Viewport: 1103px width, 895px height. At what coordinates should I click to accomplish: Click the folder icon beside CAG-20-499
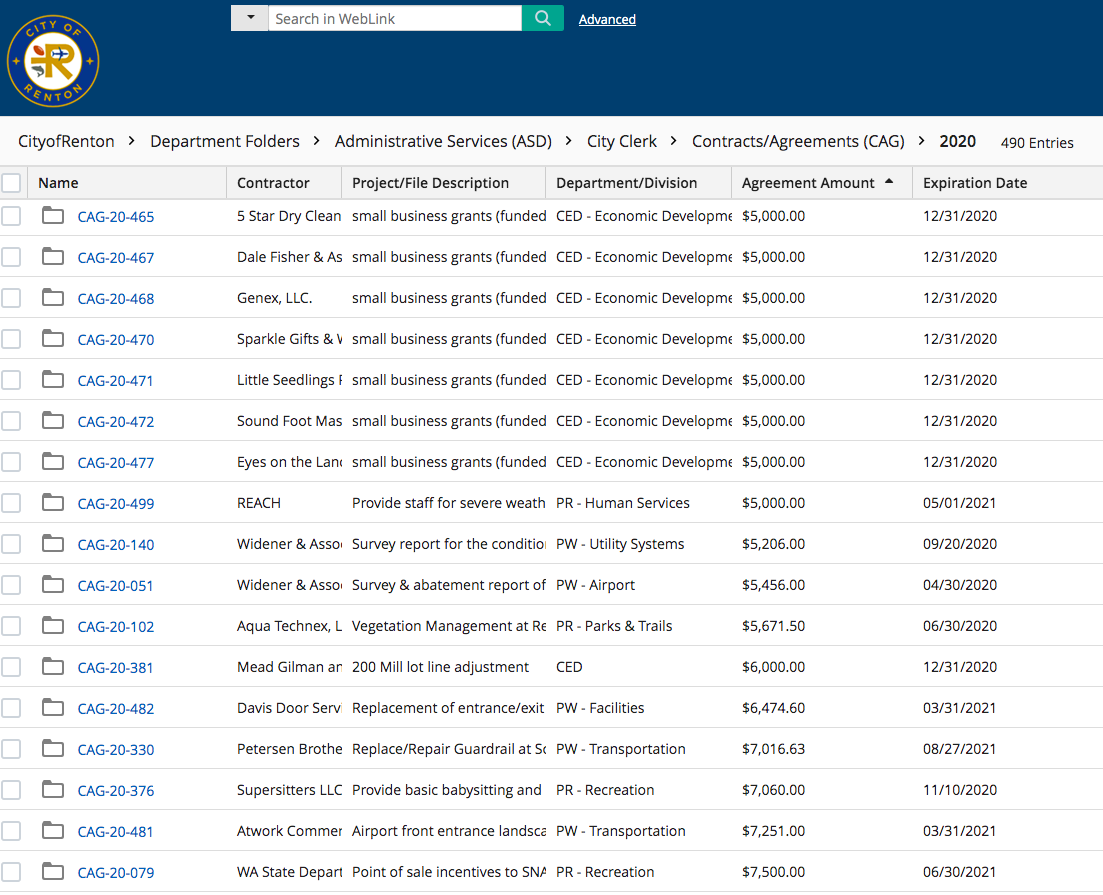(x=53, y=503)
